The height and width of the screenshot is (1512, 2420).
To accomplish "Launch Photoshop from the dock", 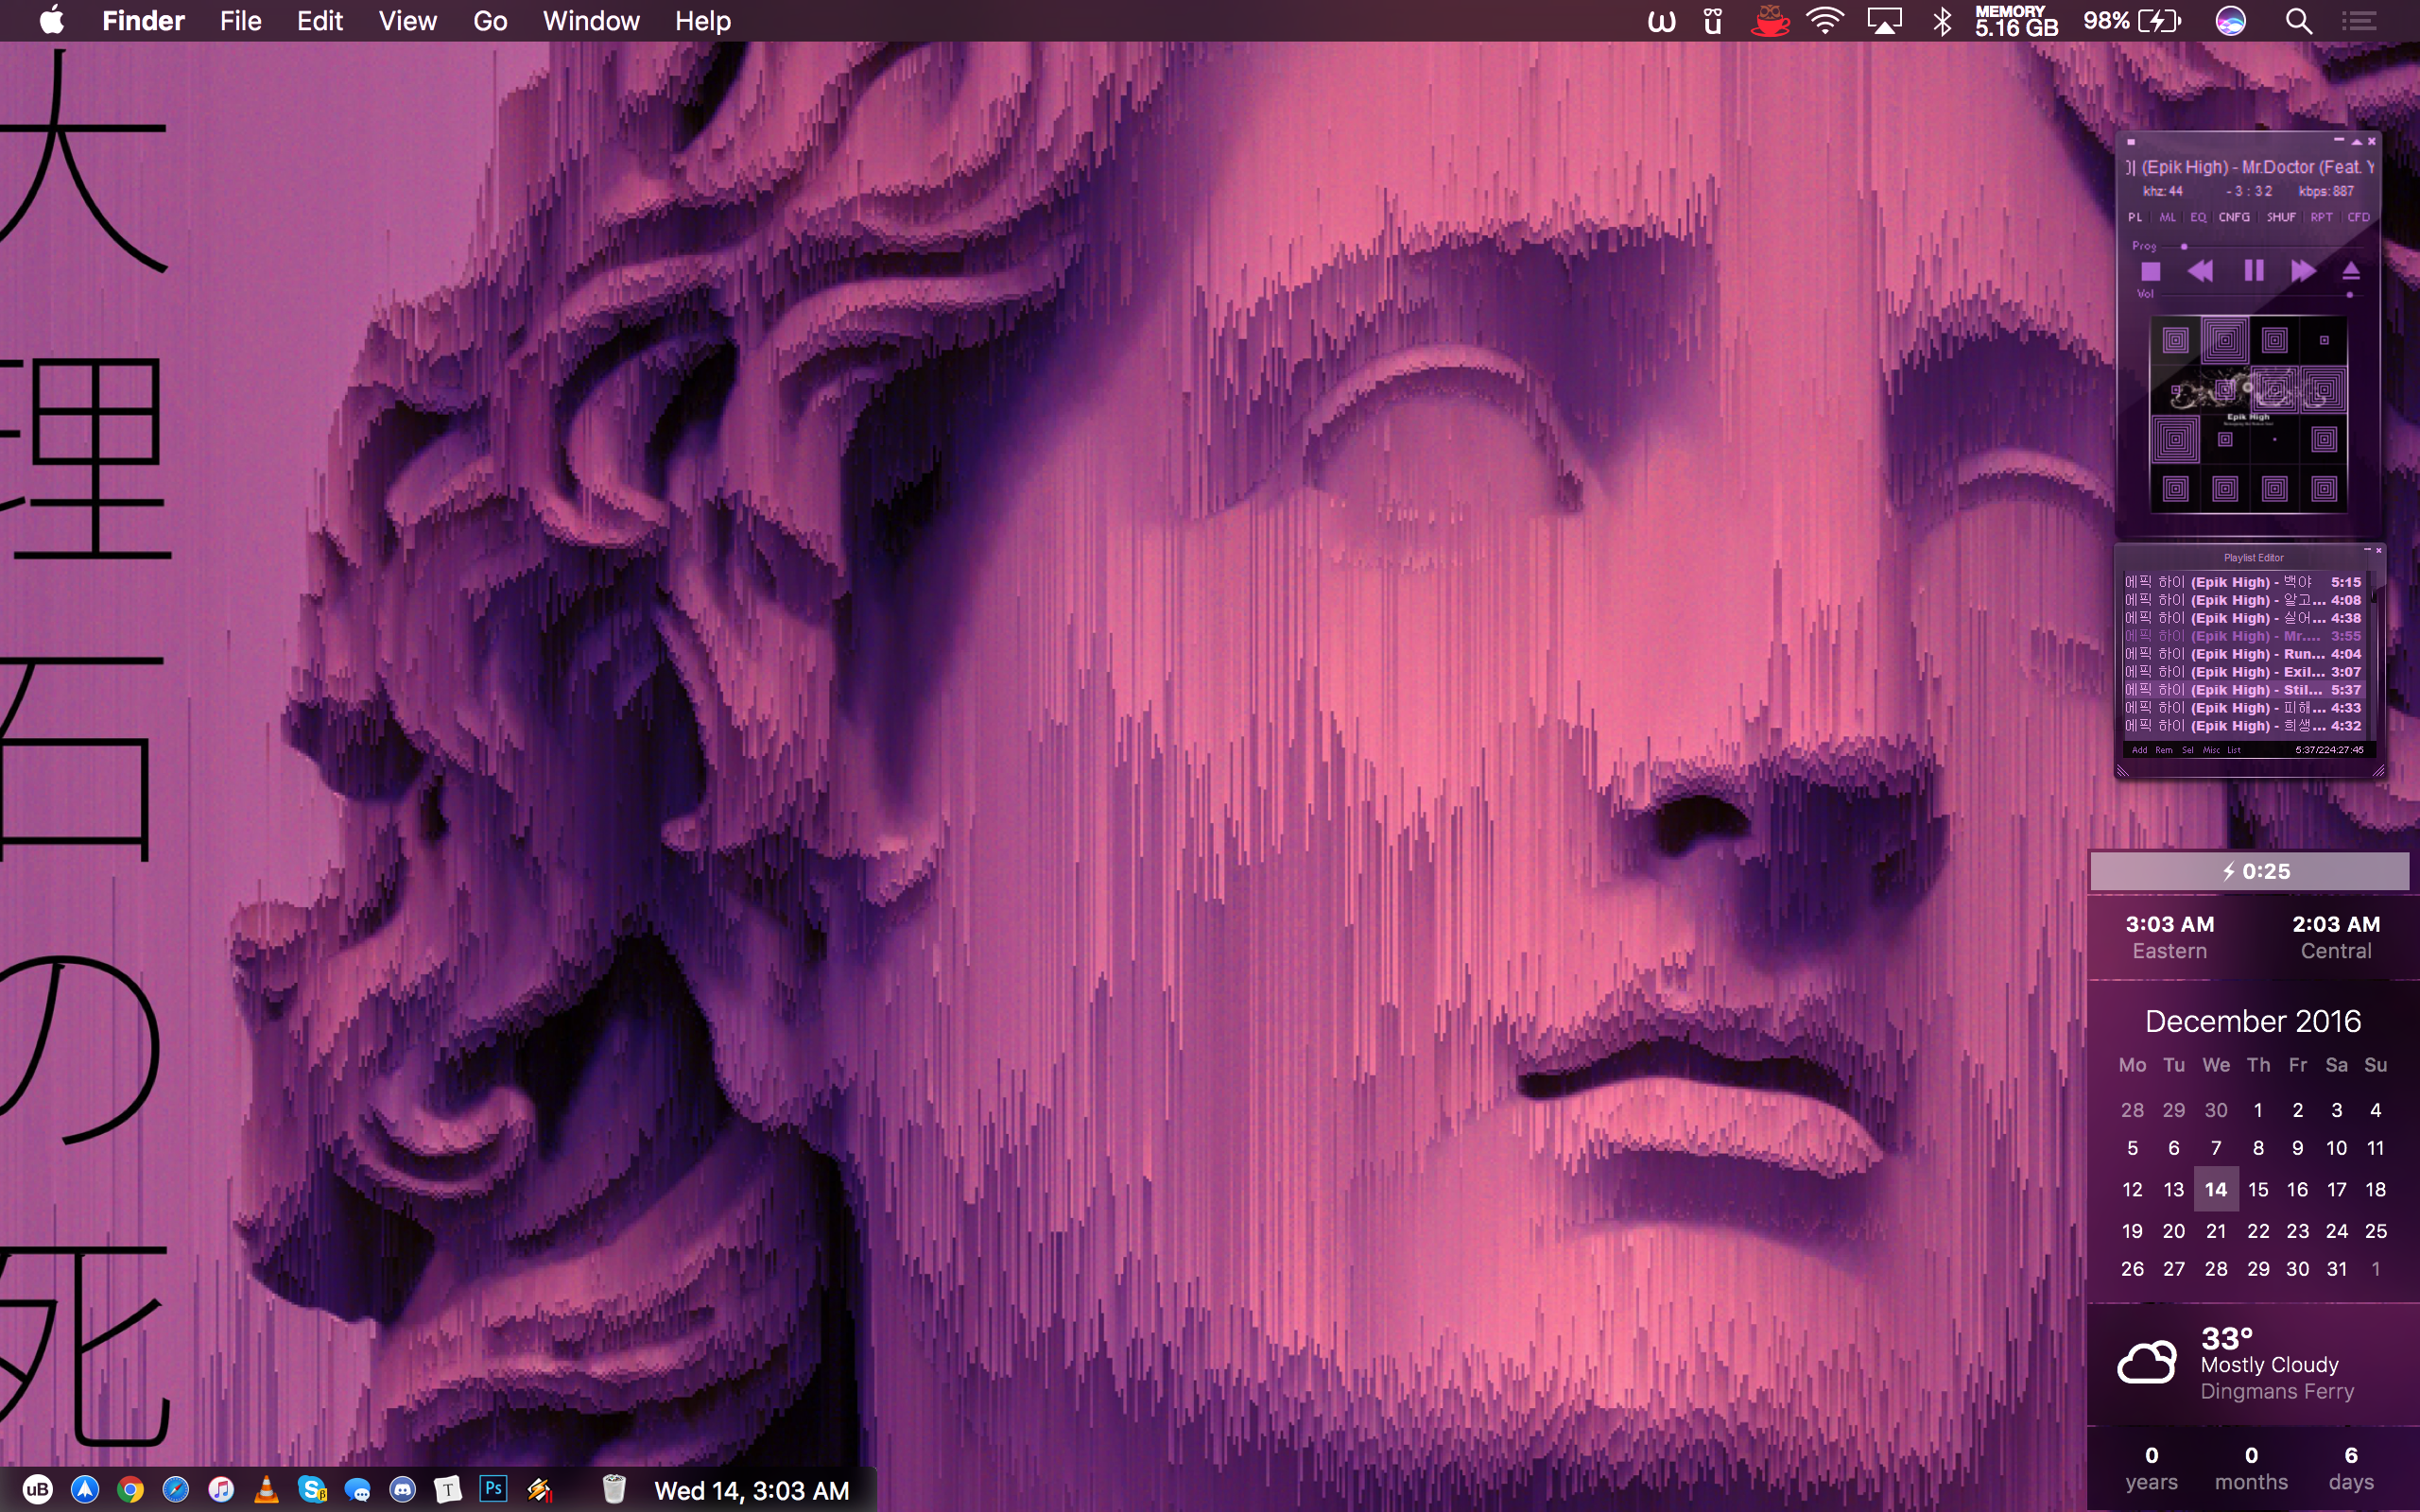I will (494, 1489).
